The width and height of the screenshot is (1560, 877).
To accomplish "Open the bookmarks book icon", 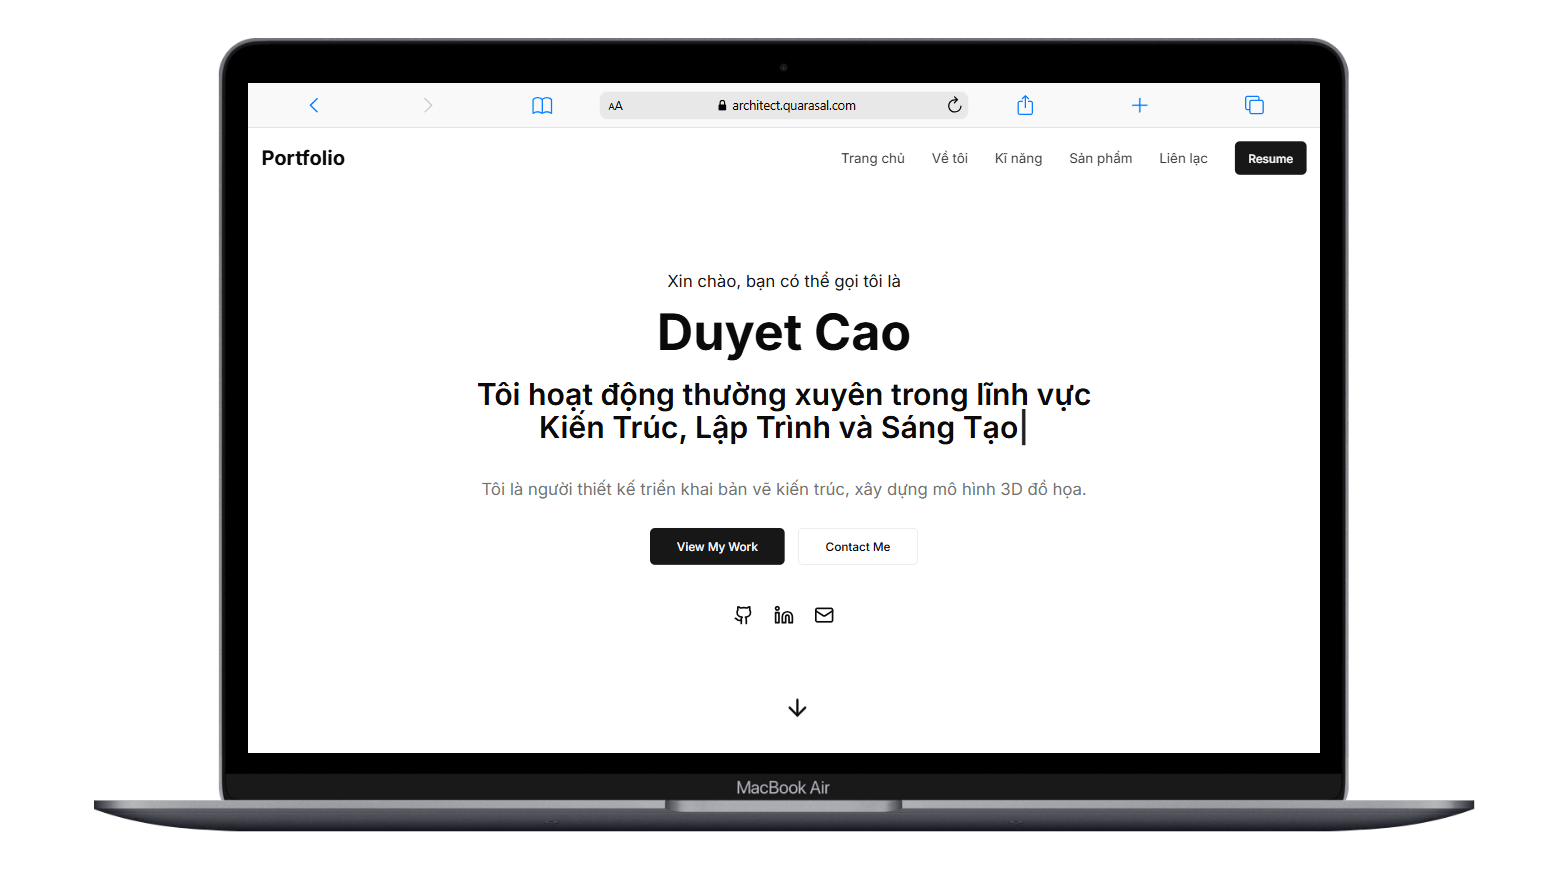I will (542, 106).
